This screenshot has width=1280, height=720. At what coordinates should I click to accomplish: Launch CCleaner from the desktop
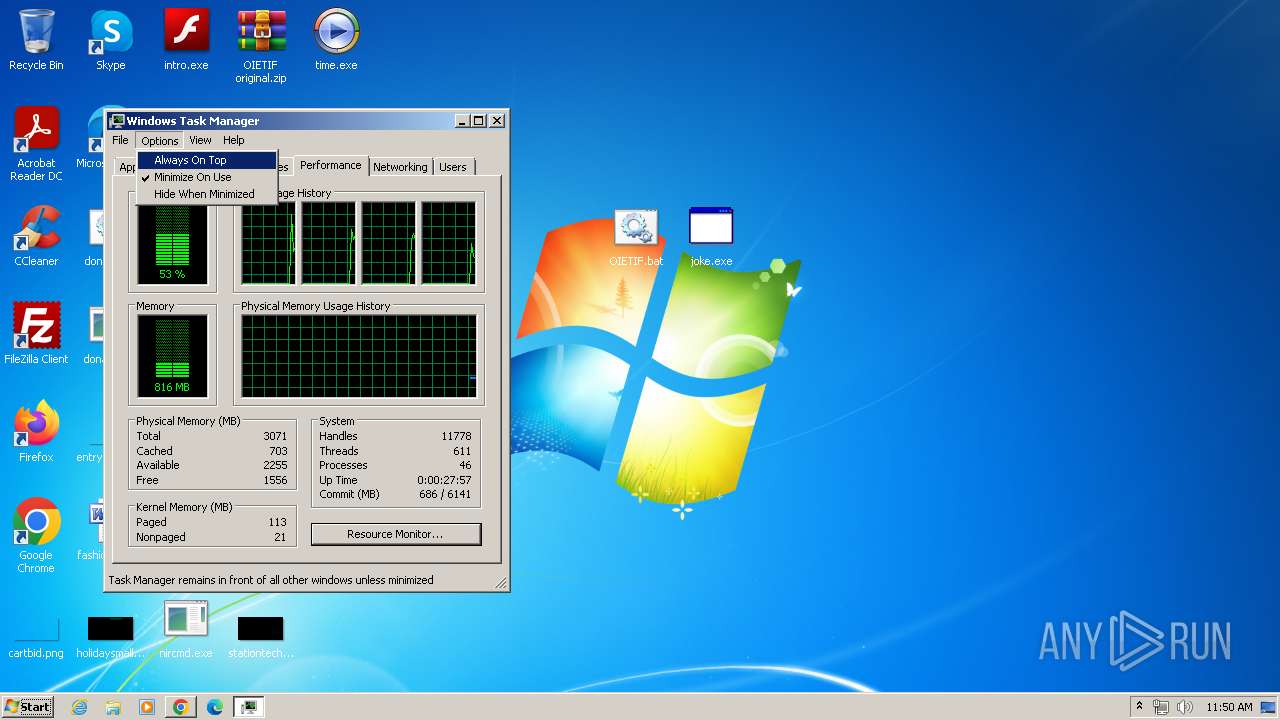pos(36,236)
